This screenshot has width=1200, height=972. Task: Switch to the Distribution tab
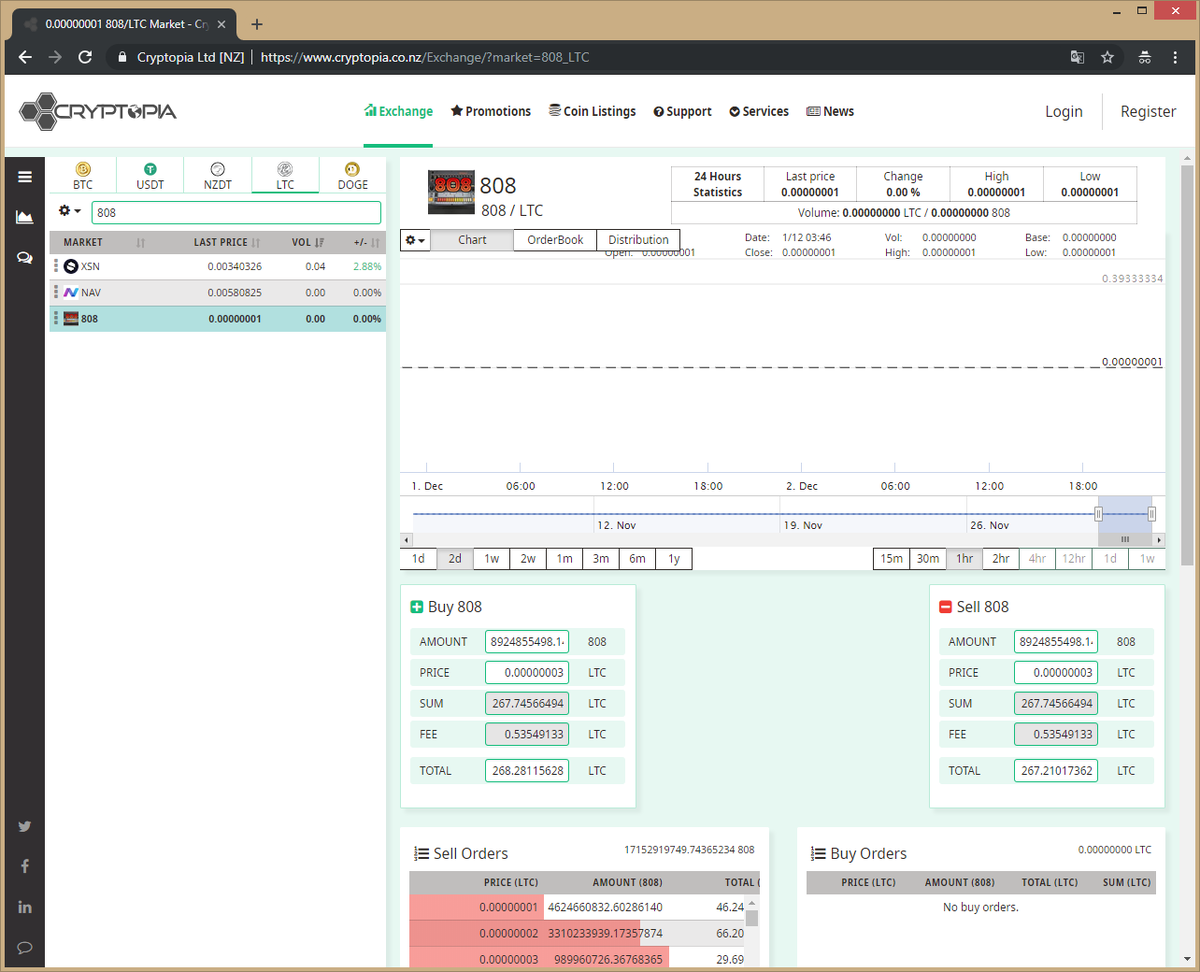[x=638, y=240]
